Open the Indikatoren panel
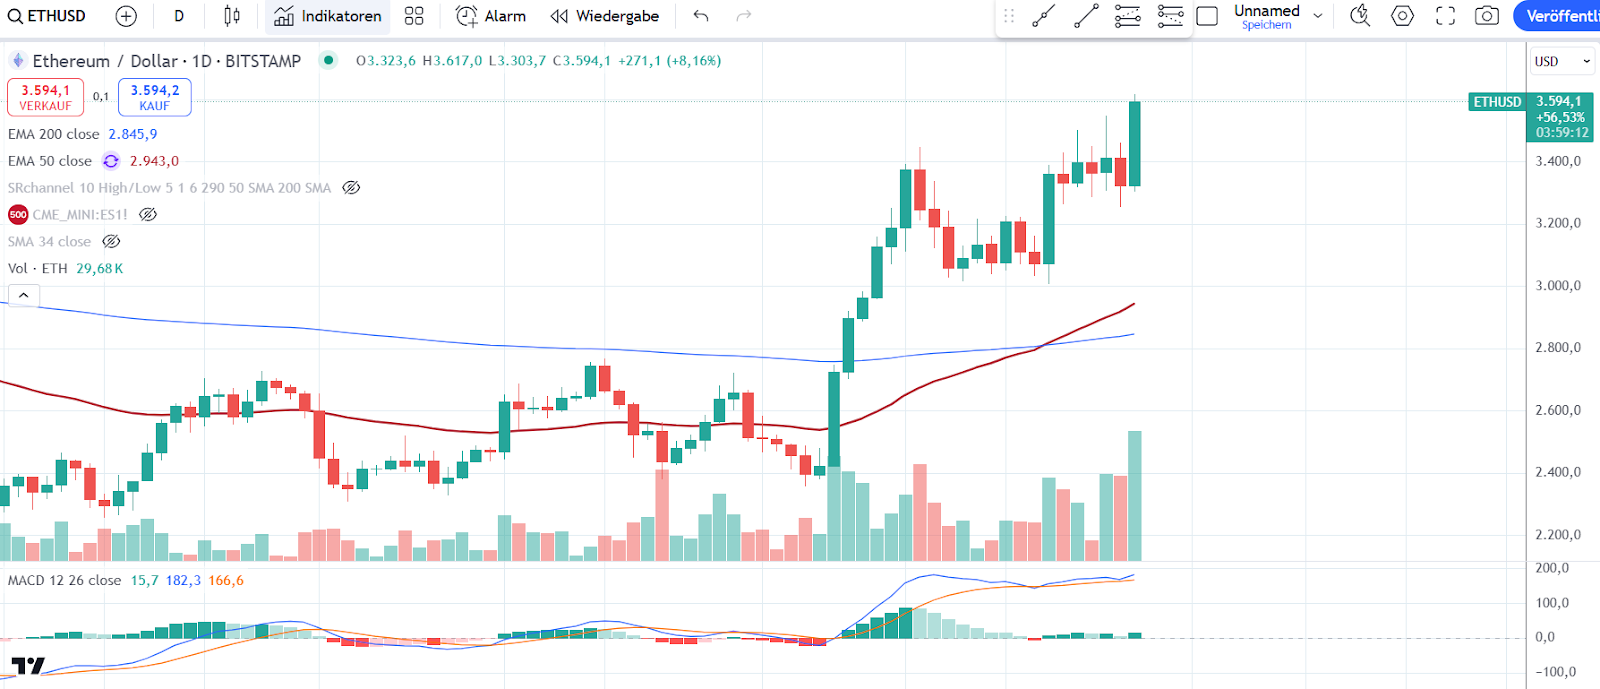Image resolution: width=1600 pixels, height=689 pixels. [327, 16]
